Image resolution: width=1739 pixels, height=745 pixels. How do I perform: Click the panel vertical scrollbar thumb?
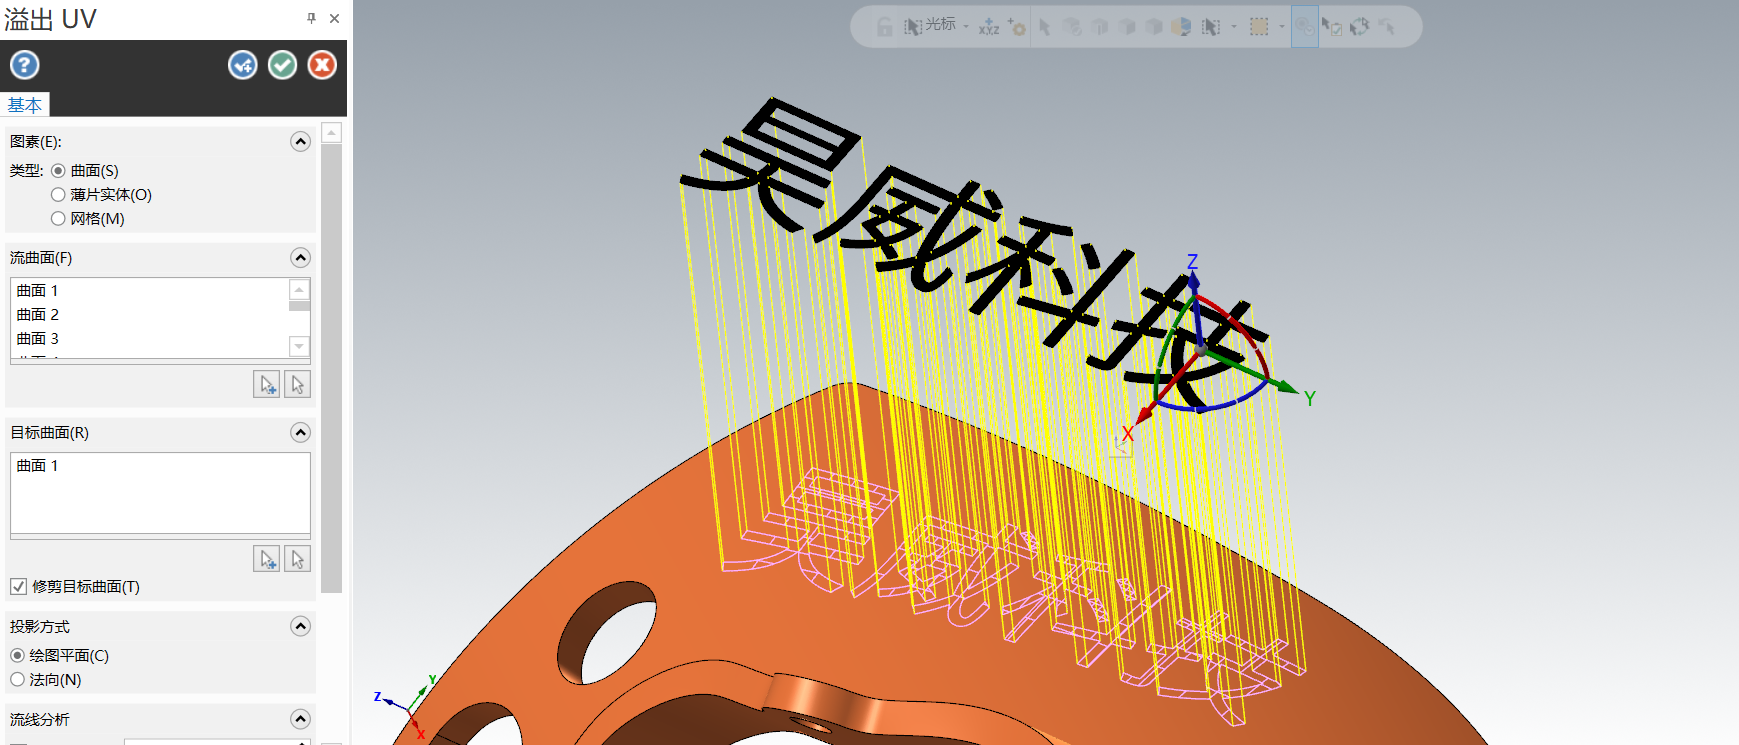click(x=332, y=368)
